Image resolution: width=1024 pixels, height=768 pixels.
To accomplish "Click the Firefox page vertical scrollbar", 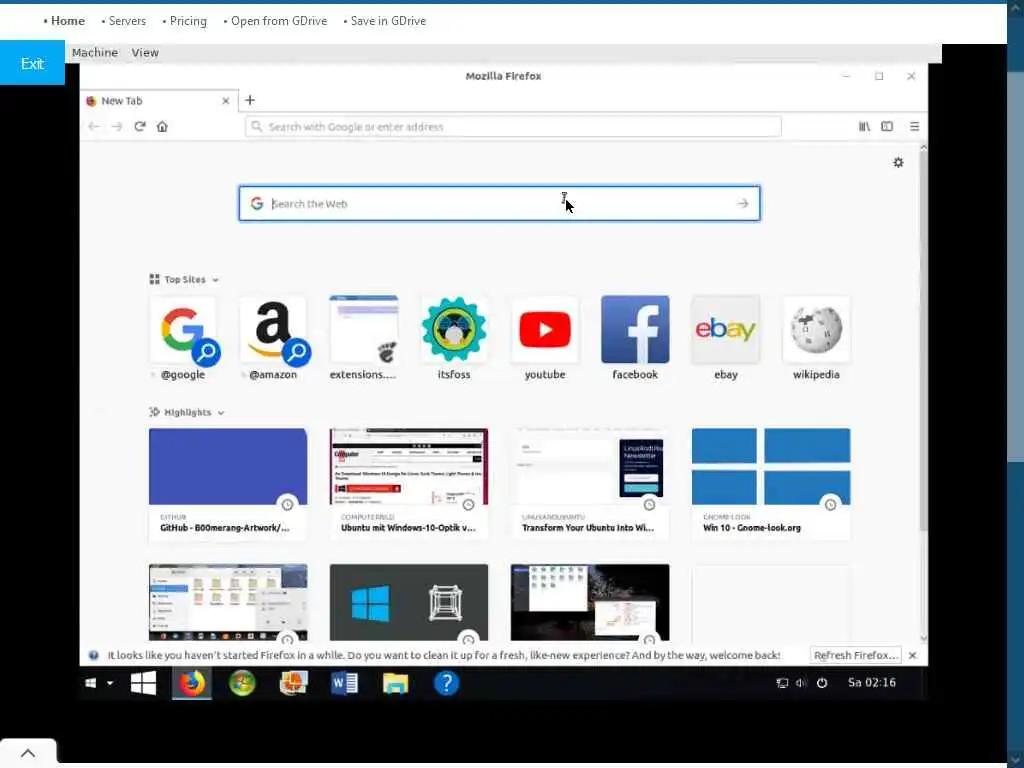I will (x=923, y=340).
